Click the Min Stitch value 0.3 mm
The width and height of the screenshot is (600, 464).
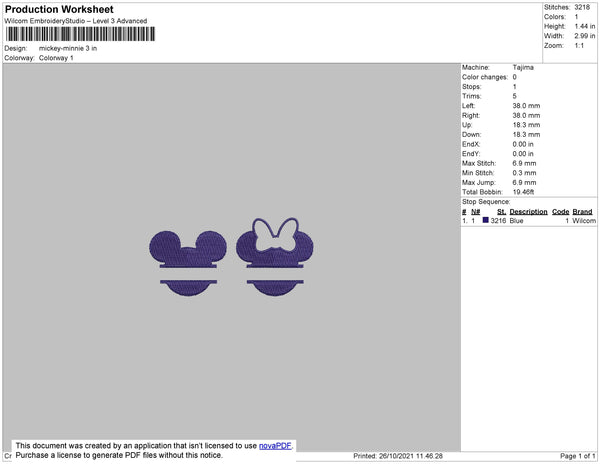click(x=524, y=173)
